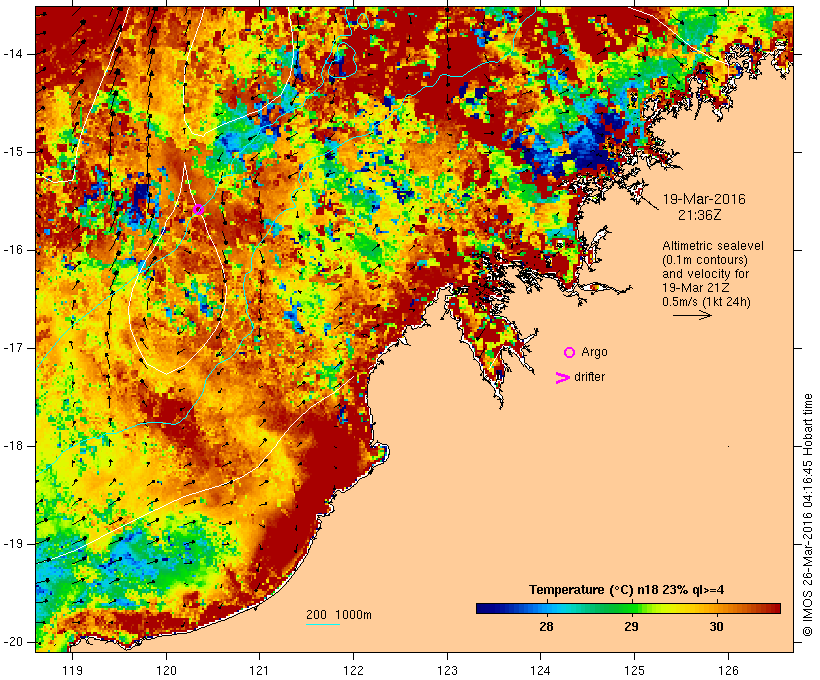Click the 120 longitude axis label
The width and height of the screenshot is (820, 680).
166,670
